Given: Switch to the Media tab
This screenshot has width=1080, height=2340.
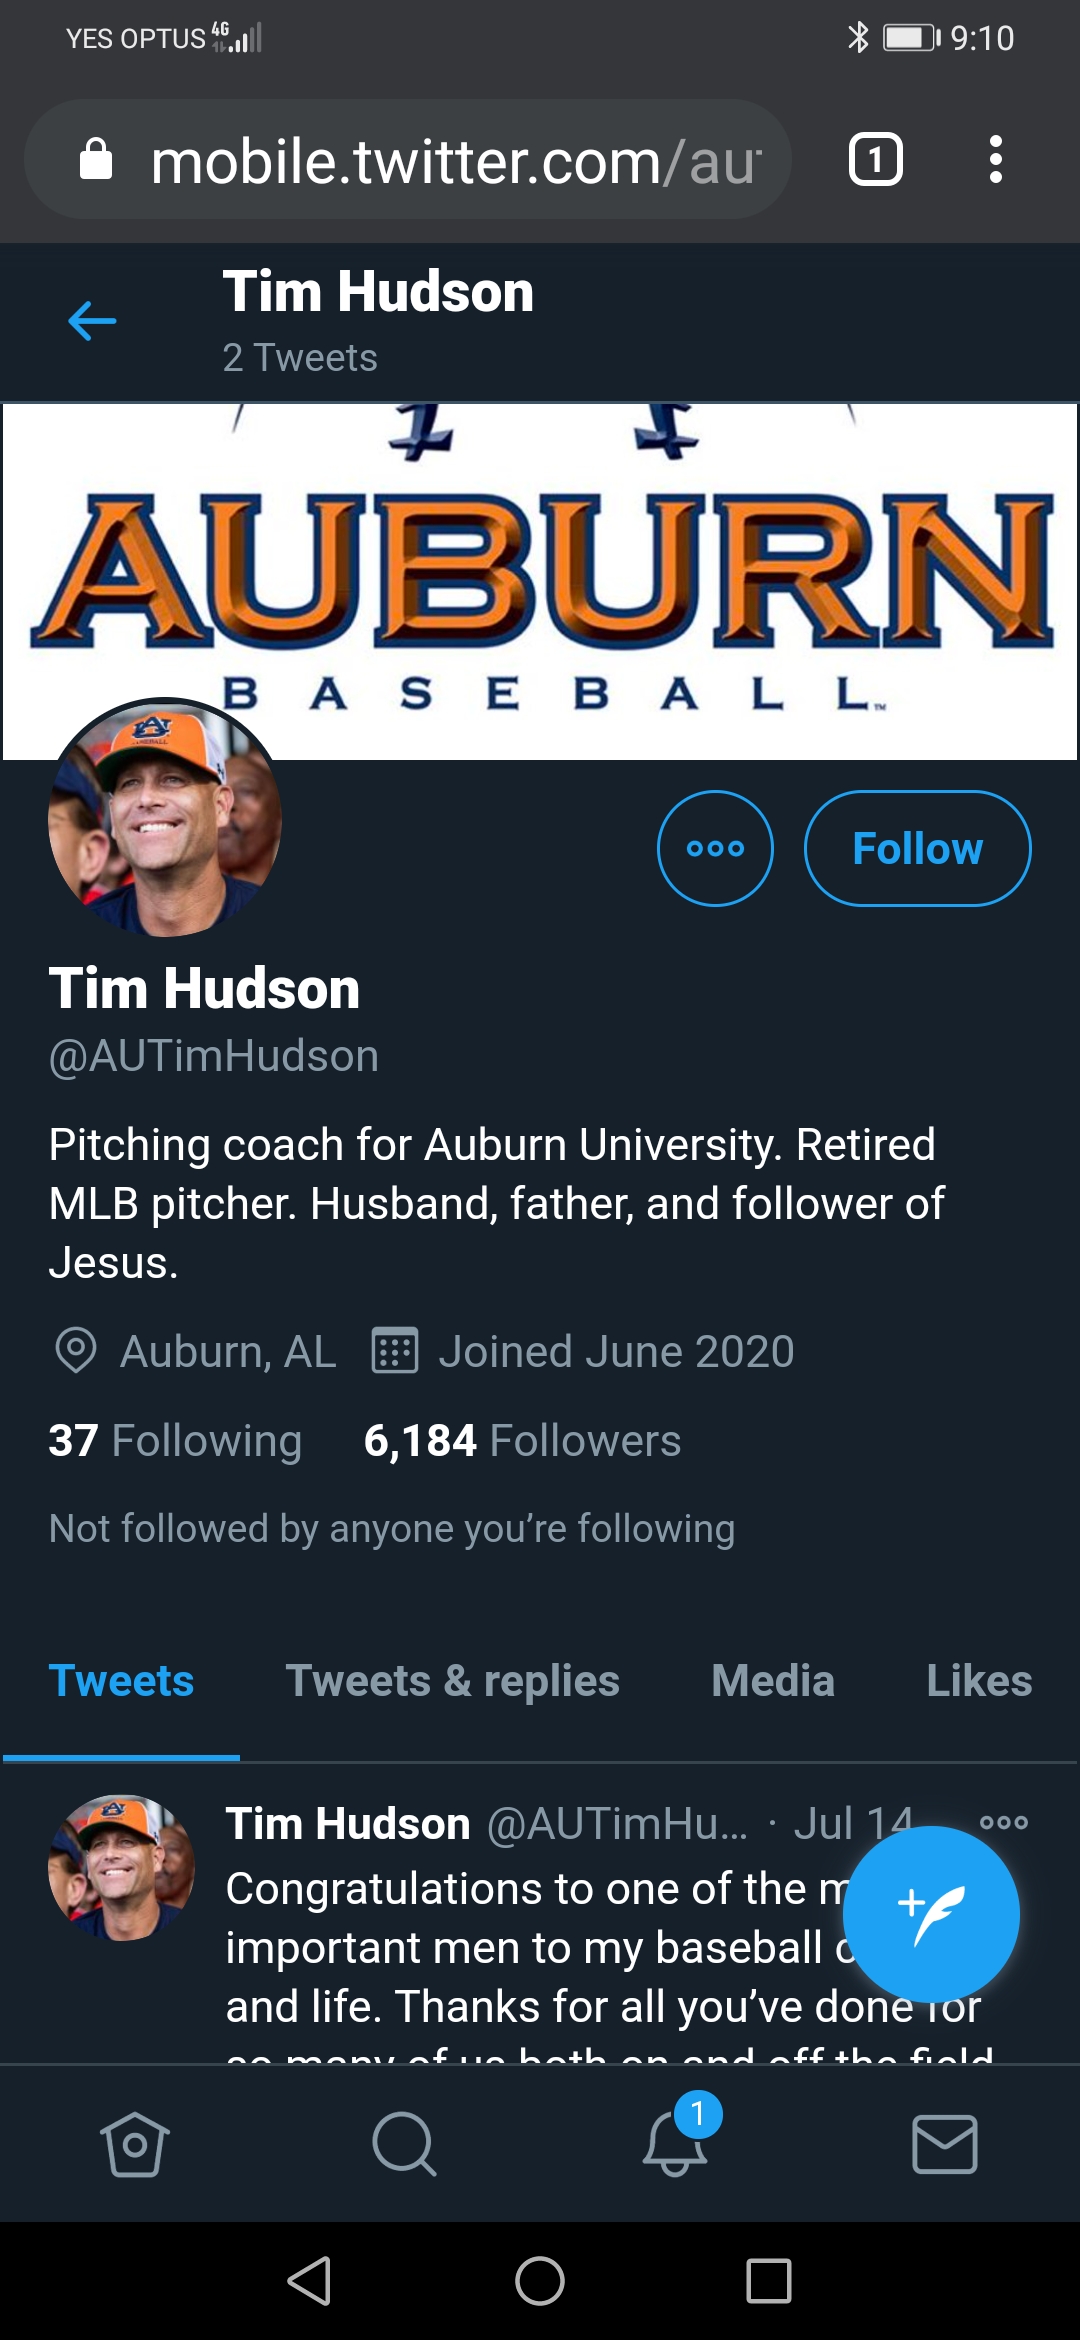Looking at the screenshot, I should click(772, 1681).
